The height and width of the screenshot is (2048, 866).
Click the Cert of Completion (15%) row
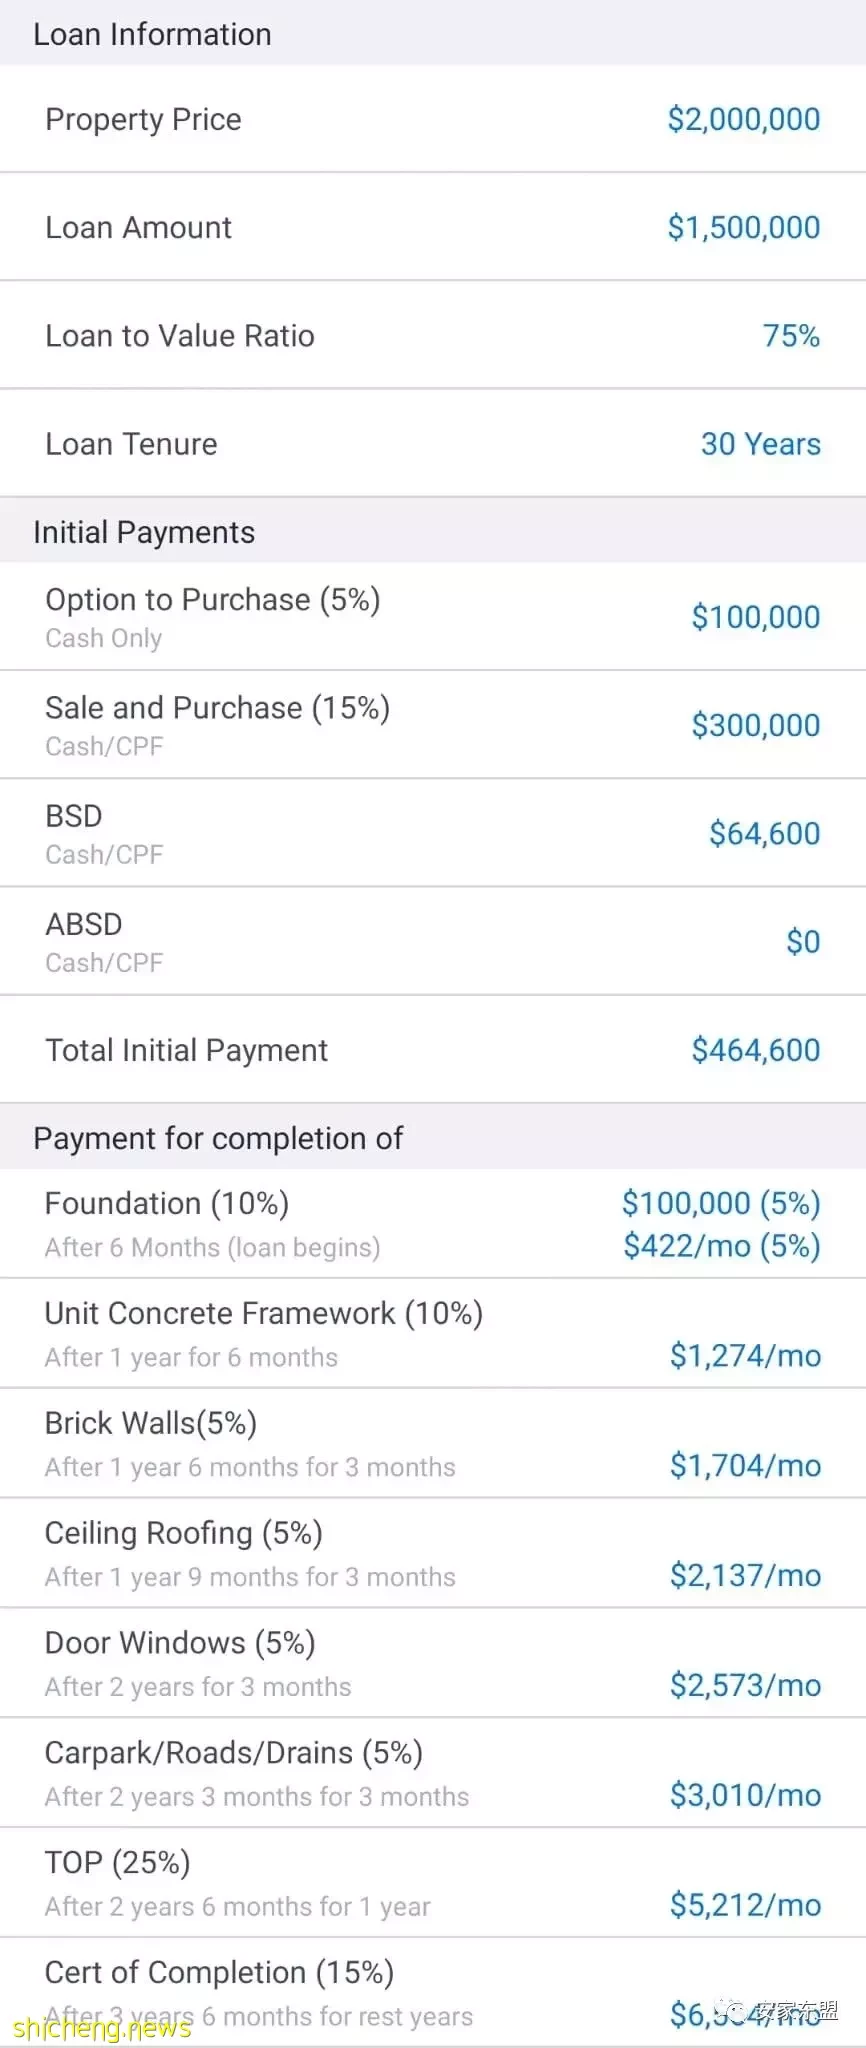(x=433, y=1992)
